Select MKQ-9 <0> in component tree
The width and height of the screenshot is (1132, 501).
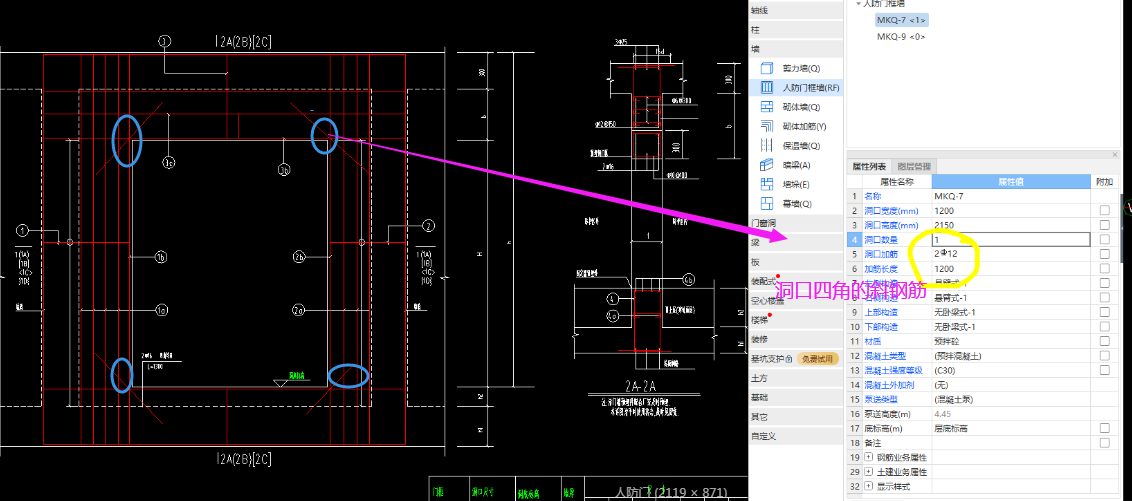[x=901, y=37]
